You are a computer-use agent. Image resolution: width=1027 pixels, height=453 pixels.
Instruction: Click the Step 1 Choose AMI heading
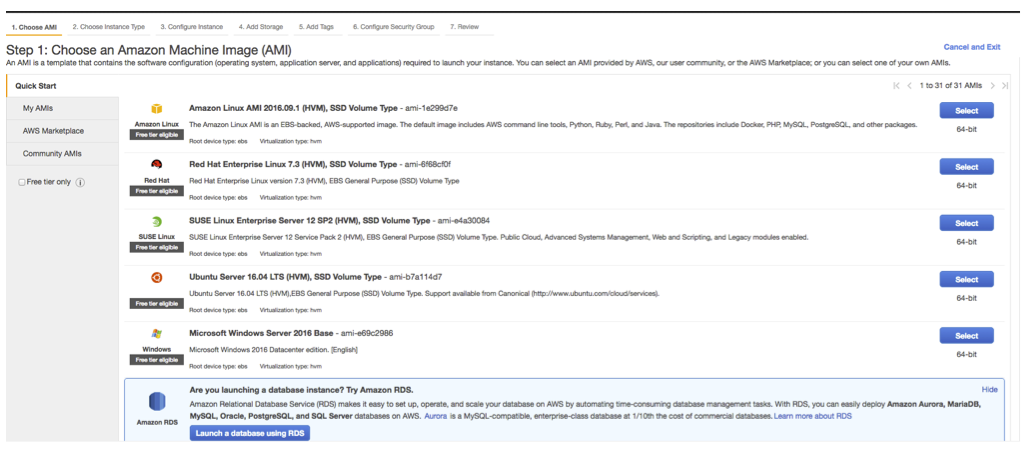click(149, 50)
